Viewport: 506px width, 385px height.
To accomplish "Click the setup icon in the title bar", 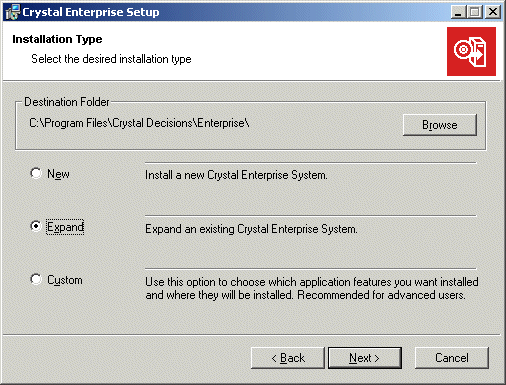I will [13, 12].
